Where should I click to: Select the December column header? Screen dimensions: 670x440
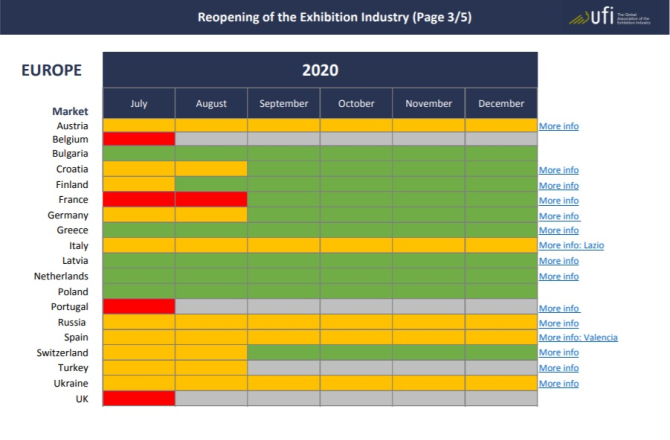point(501,103)
